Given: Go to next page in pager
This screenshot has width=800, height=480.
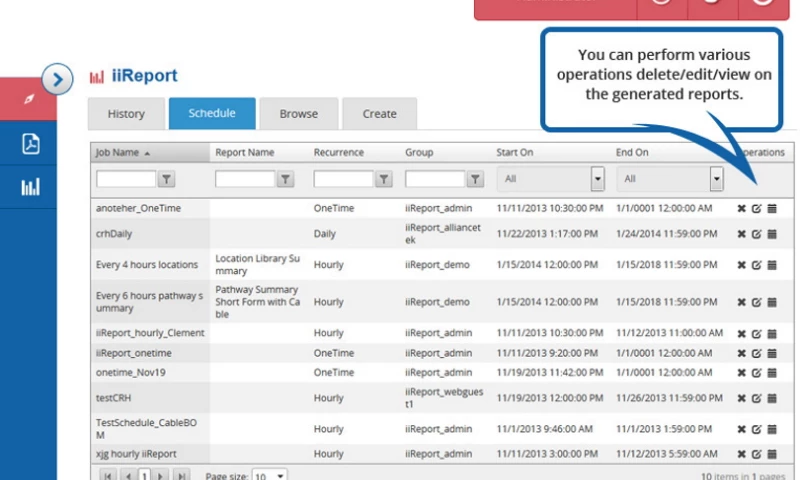Looking at the screenshot, I should [x=160, y=475].
